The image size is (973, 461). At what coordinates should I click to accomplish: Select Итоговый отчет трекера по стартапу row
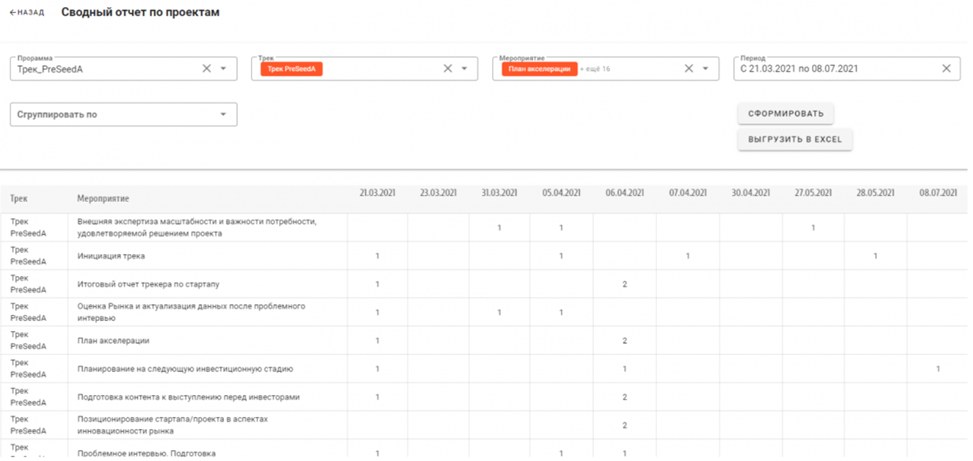coord(486,284)
